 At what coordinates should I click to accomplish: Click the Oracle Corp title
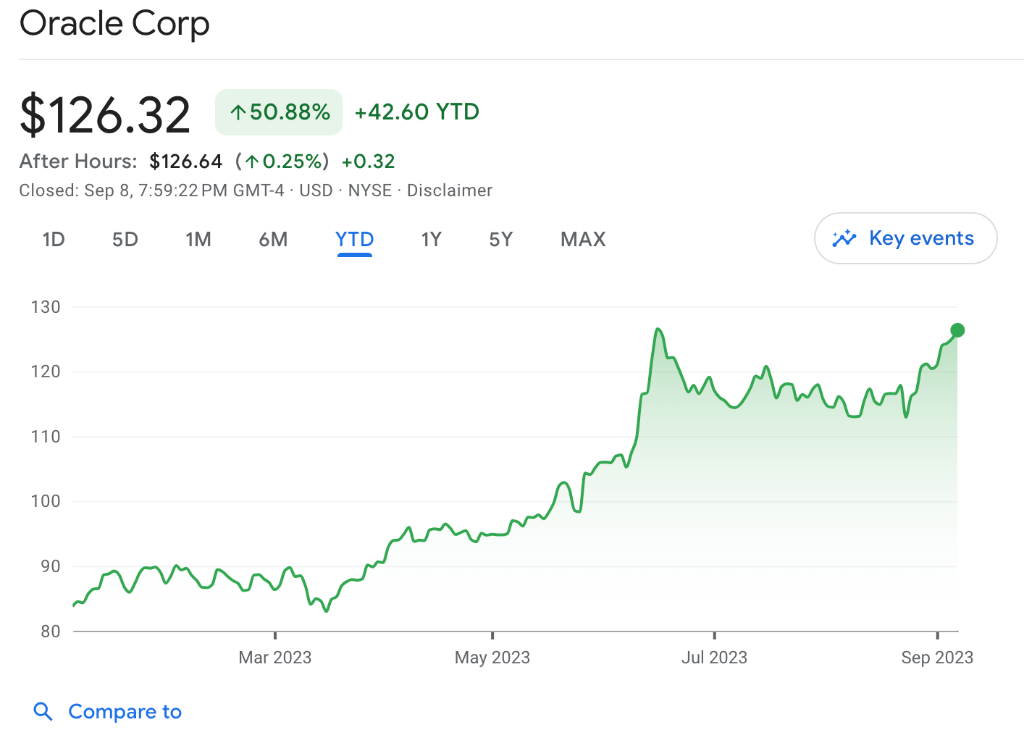tap(115, 24)
